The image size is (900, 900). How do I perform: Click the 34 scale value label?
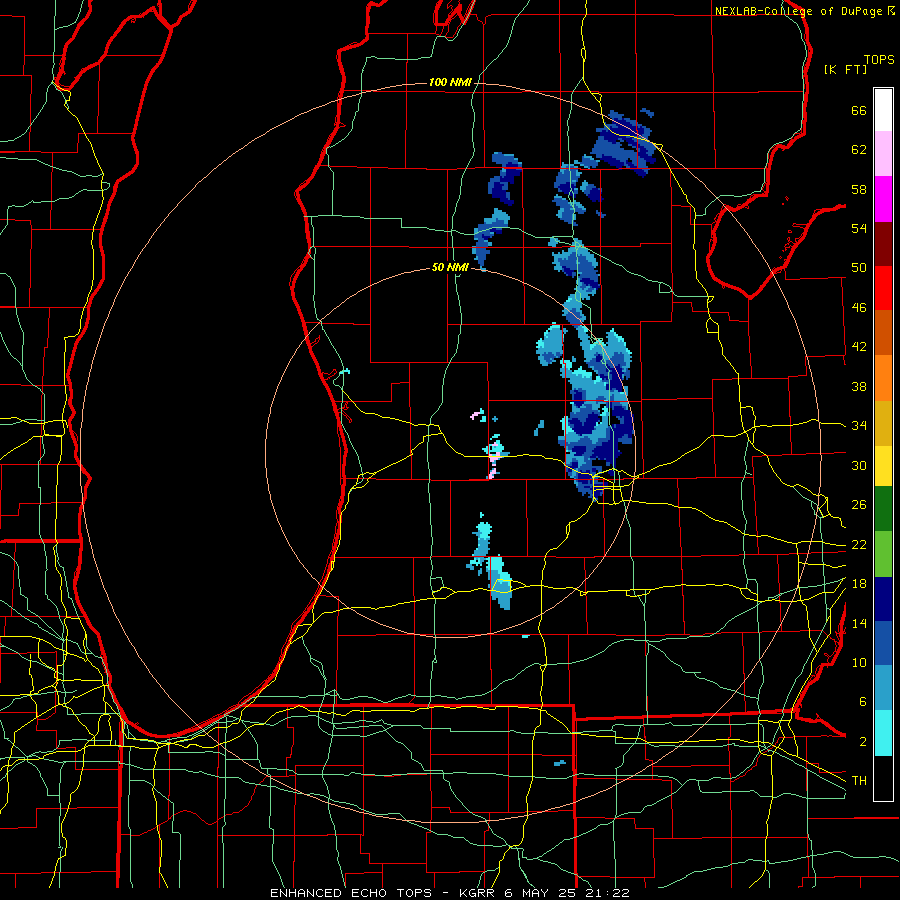(x=859, y=426)
